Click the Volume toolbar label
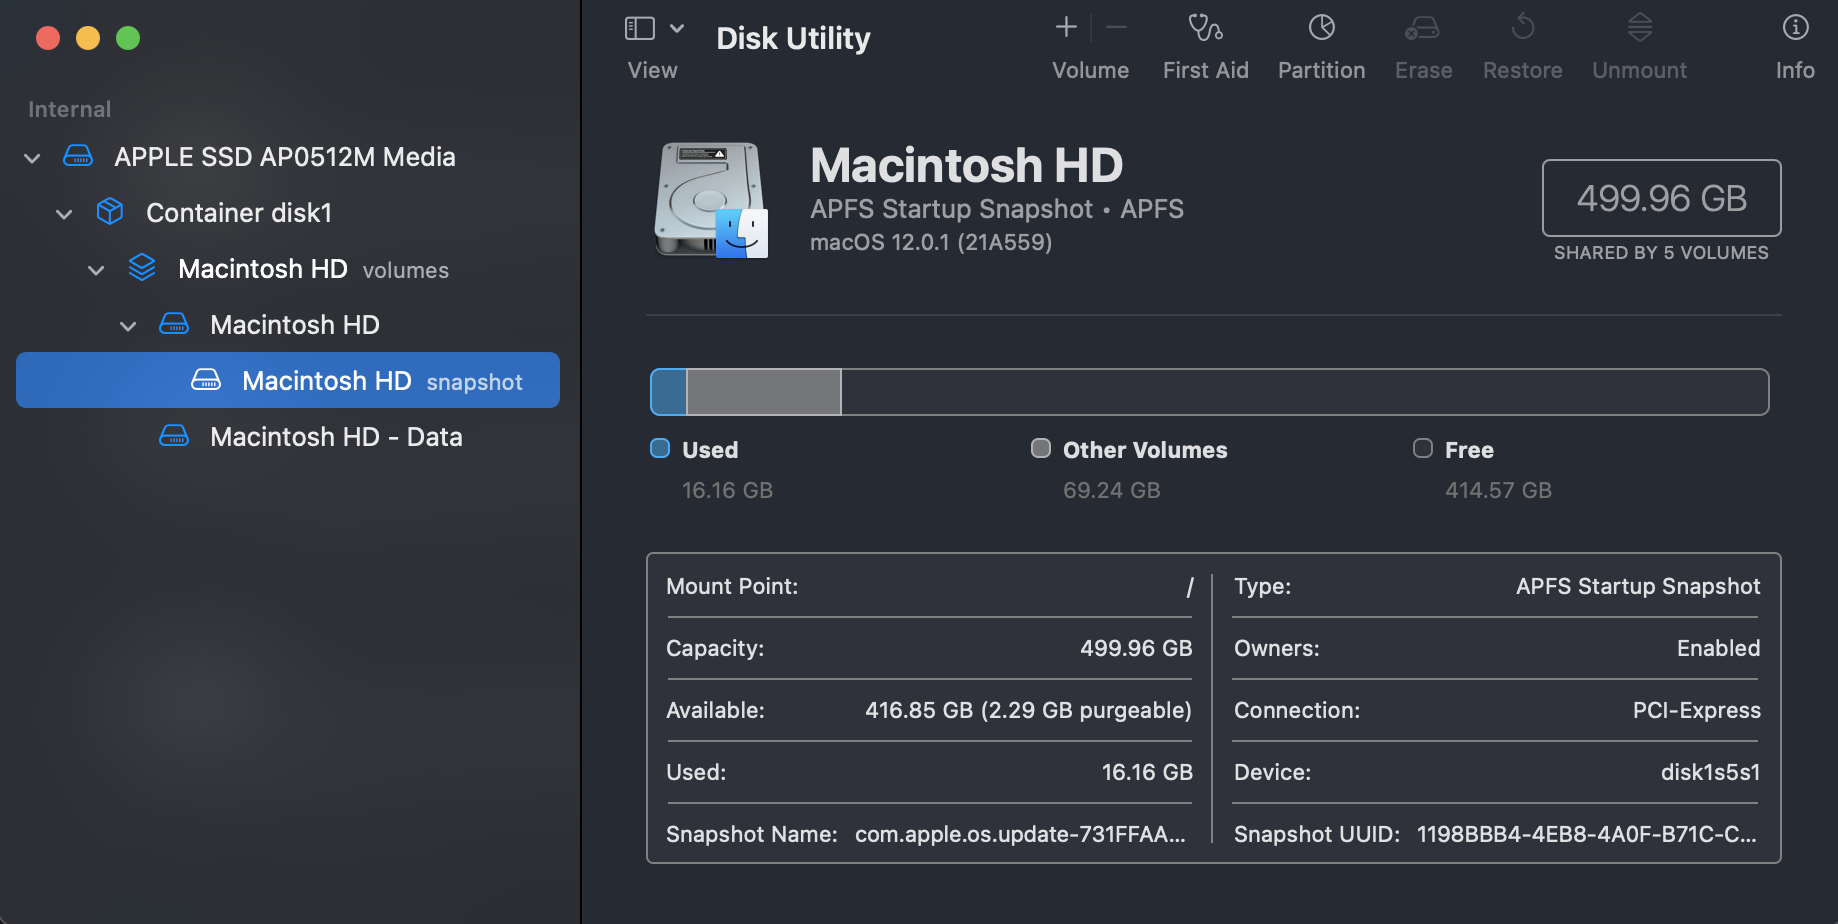 pos(1091,70)
